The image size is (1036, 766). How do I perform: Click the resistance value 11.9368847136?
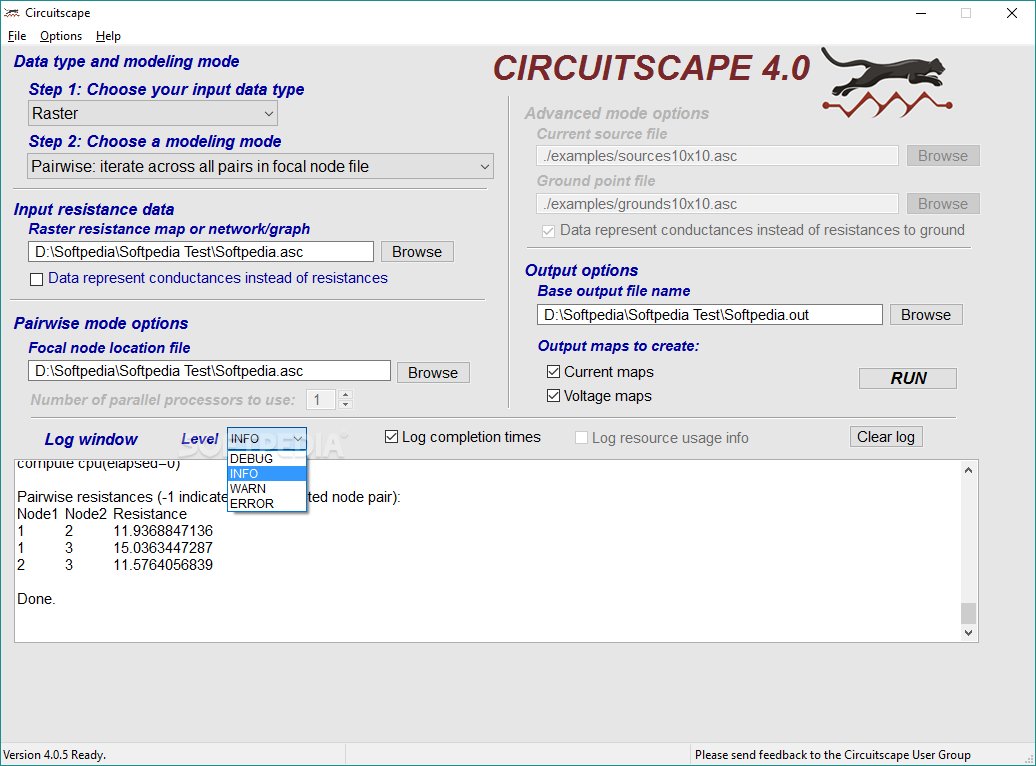coord(163,531)
